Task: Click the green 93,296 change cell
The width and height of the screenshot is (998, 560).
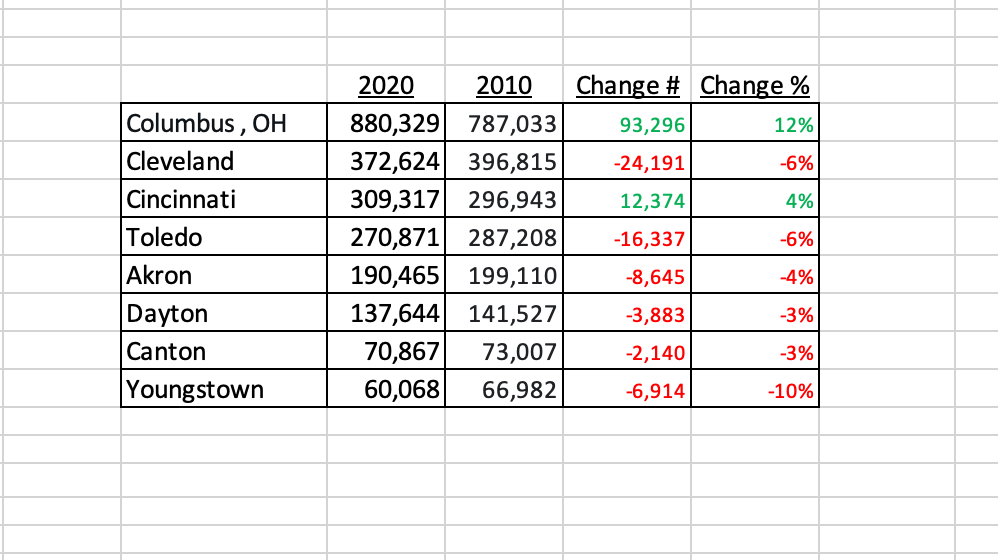Action: (x=627, y=122)
